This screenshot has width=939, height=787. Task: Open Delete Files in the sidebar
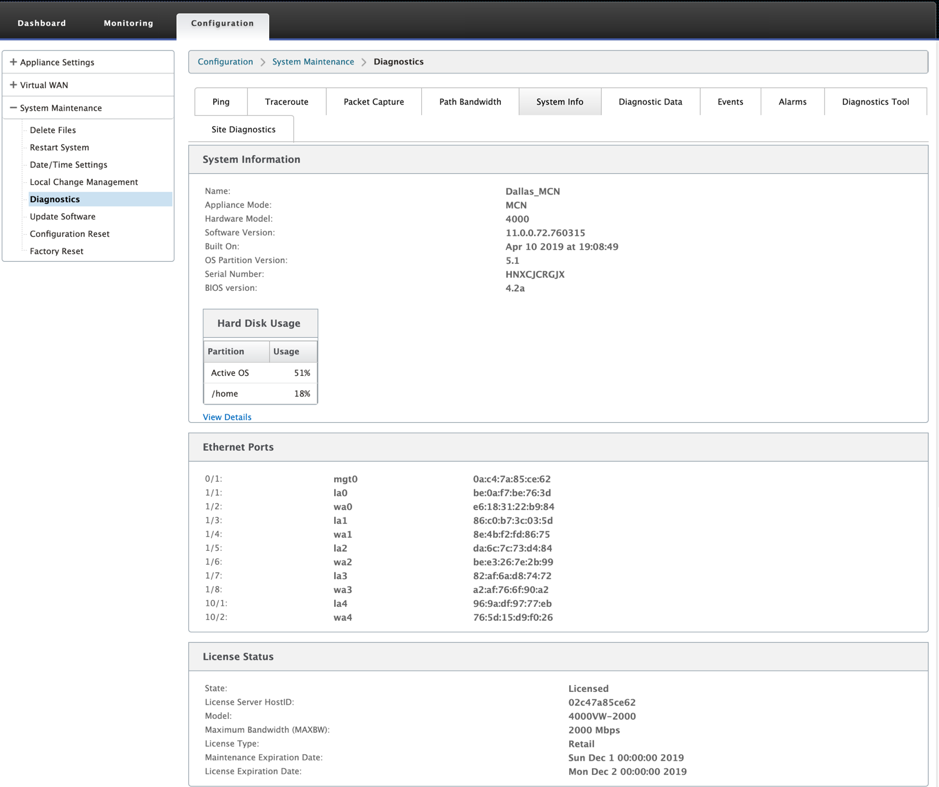pos(53,130)
